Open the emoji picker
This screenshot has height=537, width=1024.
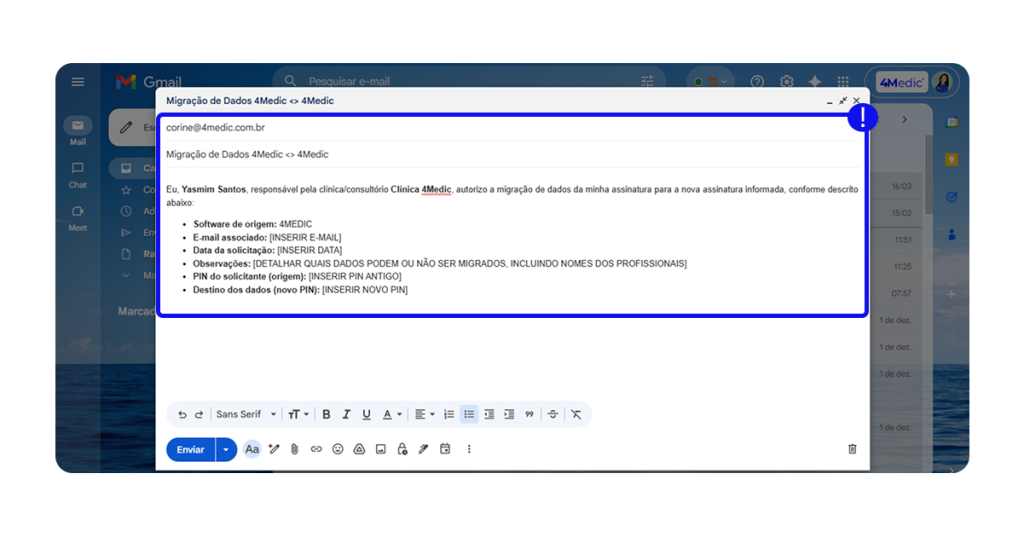point(338,449)
